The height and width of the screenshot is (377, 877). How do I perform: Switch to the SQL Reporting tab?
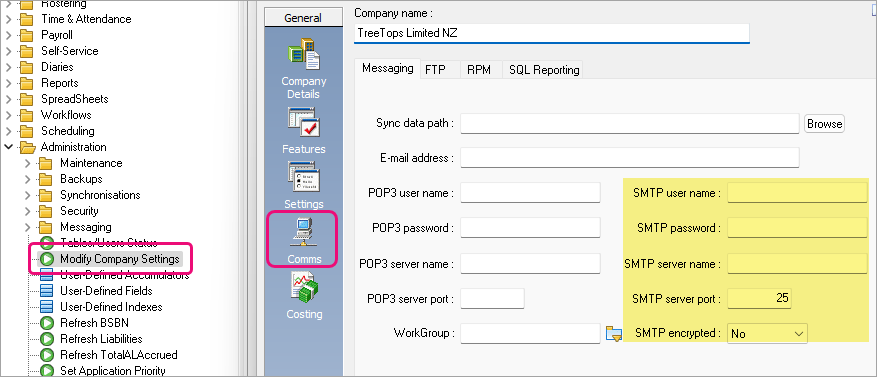click(544, 70)
